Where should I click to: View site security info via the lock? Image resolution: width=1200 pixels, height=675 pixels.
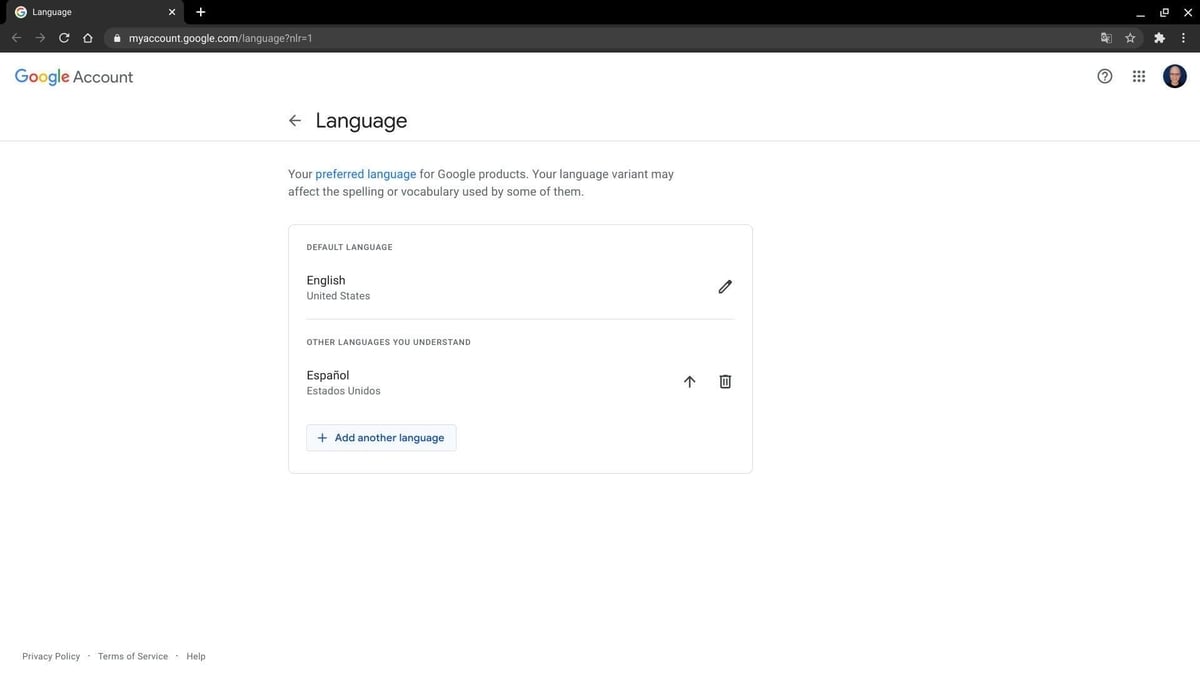pyautogui.click(x=116, y=37)
